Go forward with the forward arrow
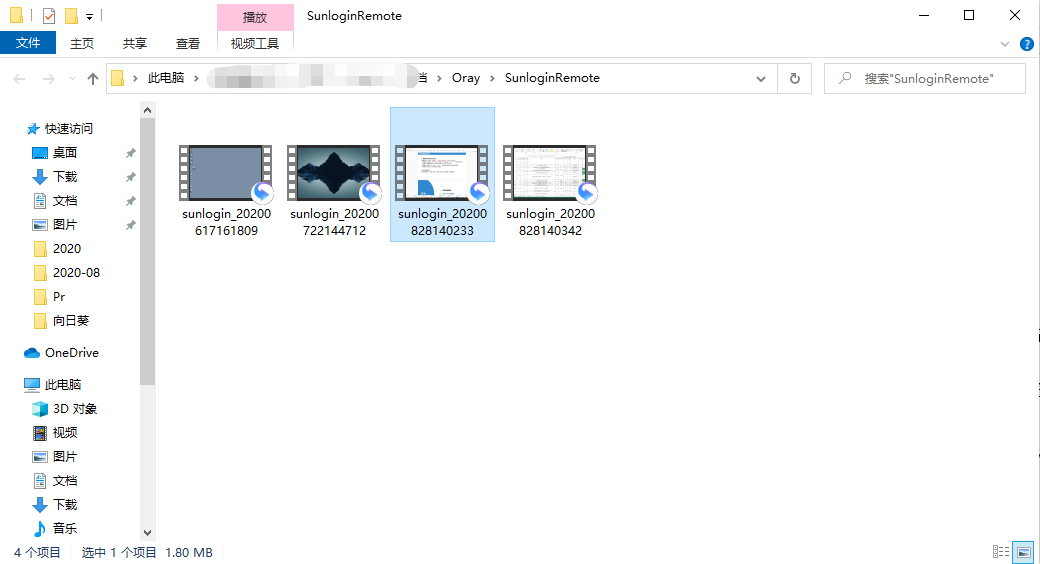The image size is (1040, 564). [48, 79]
